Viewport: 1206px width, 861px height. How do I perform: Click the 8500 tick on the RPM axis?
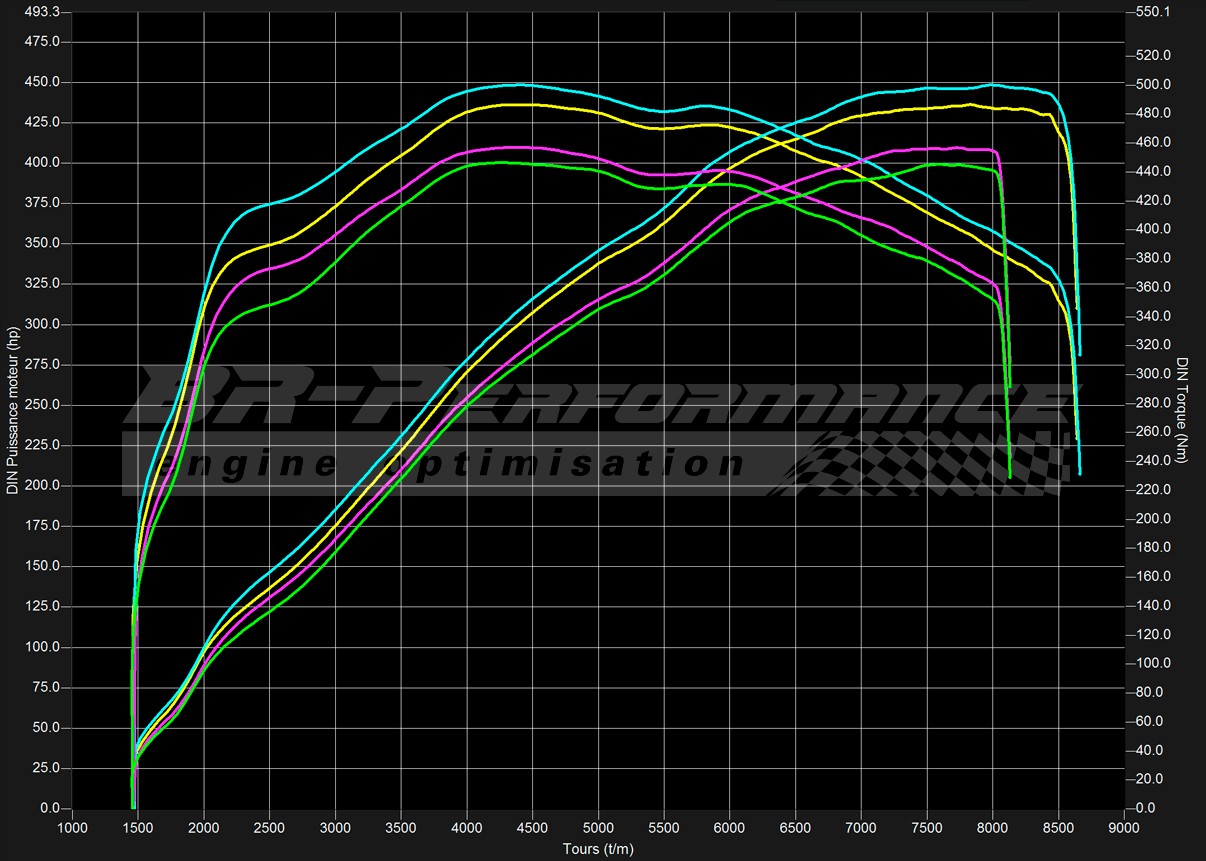pos(1058,828)
